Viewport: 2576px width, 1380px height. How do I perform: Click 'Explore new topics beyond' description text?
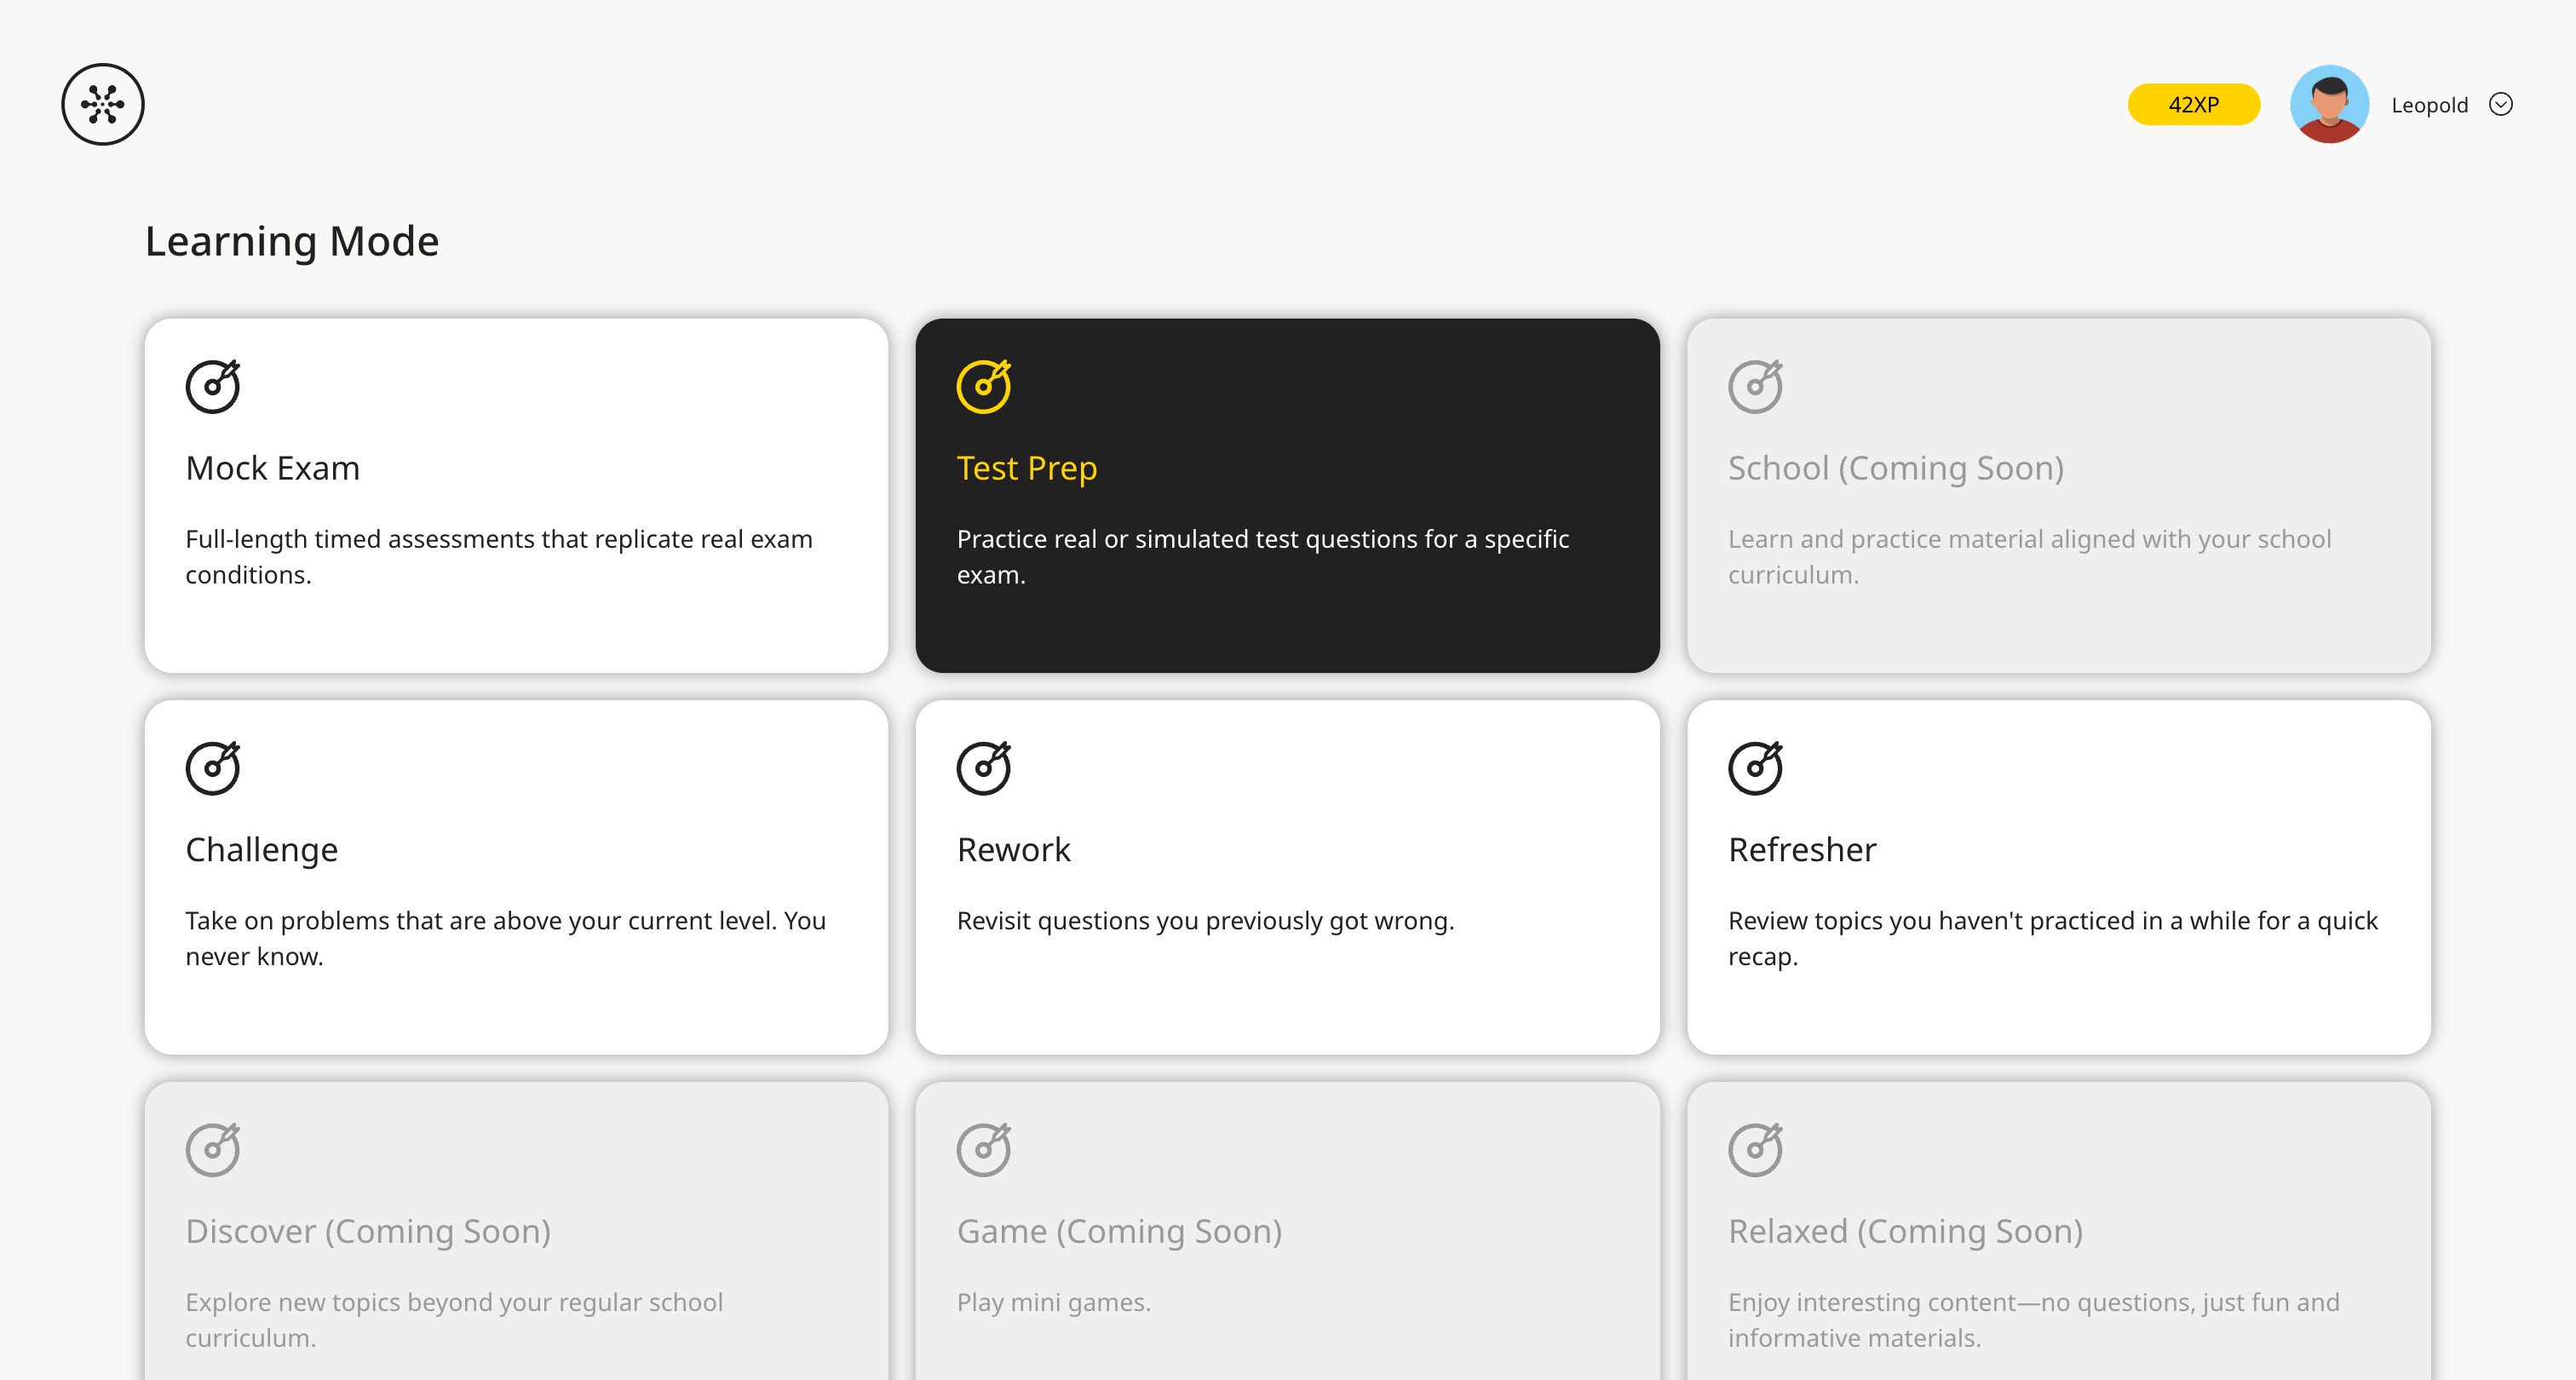[x=454, y=1320]
